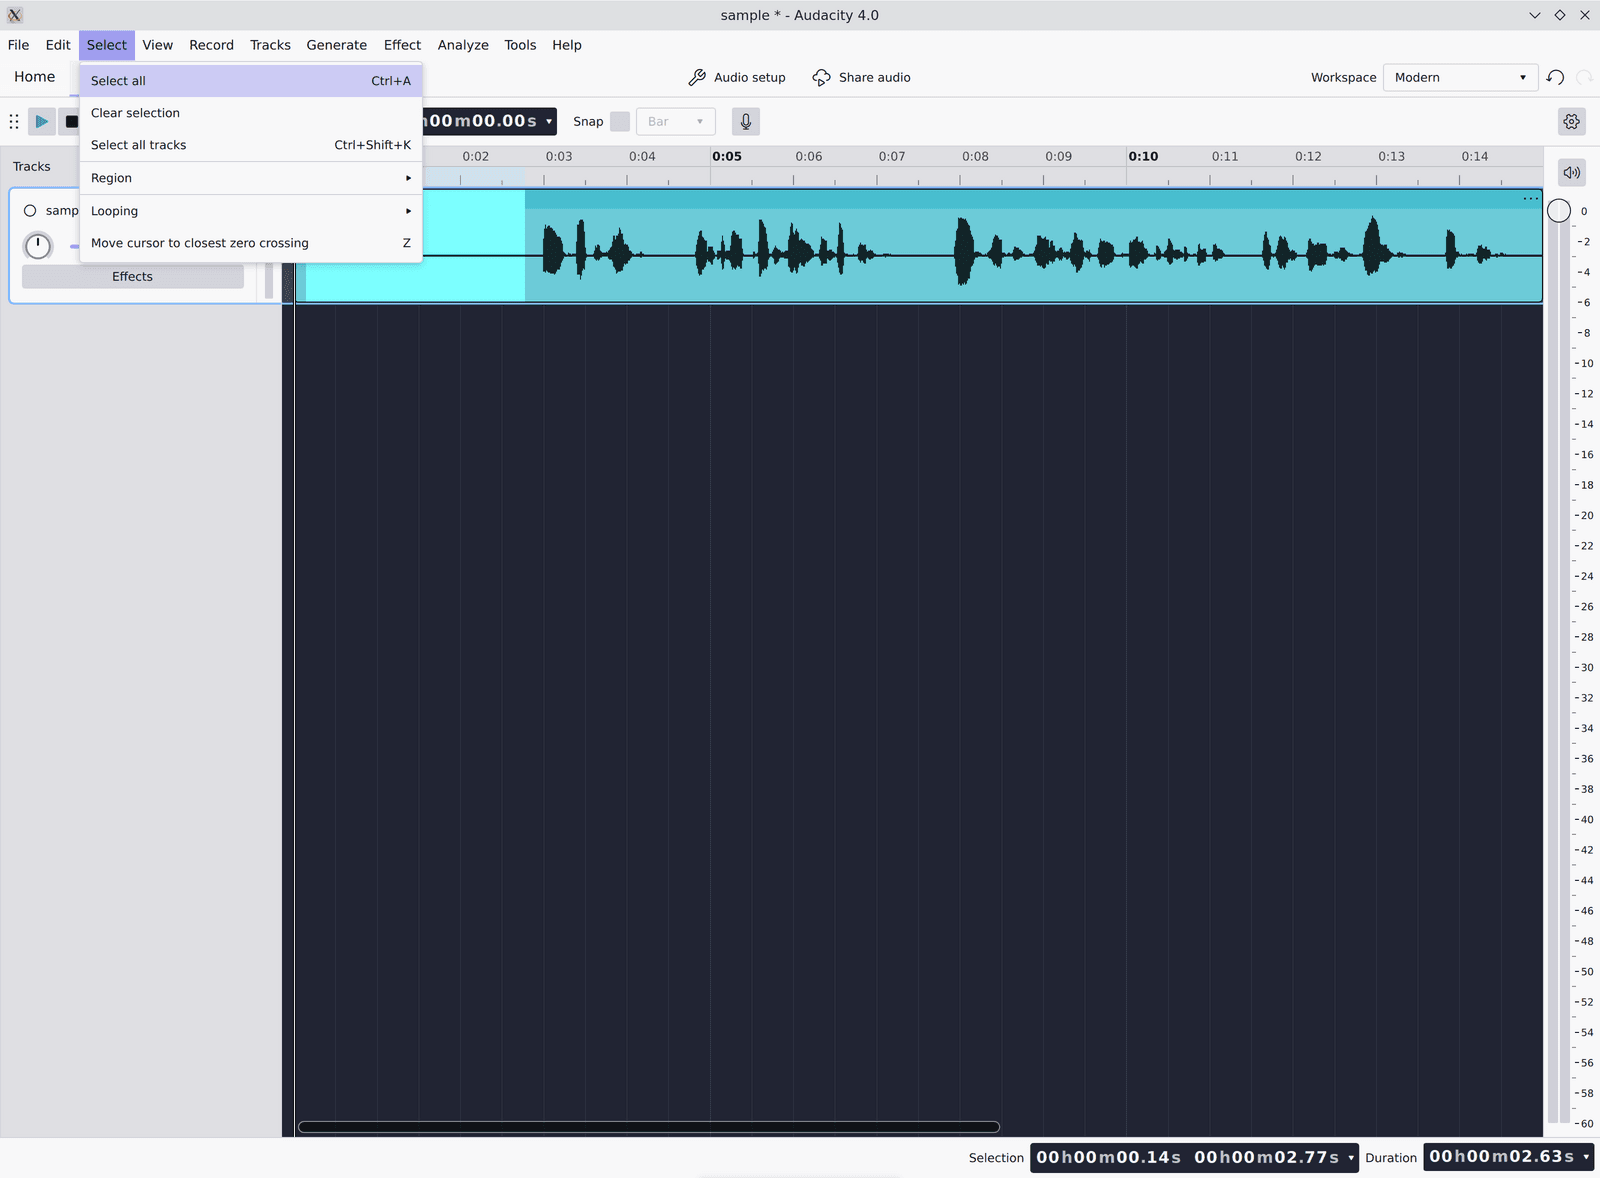
Task: Open the Bar snap type dropdown
Action: click(676, 122)
